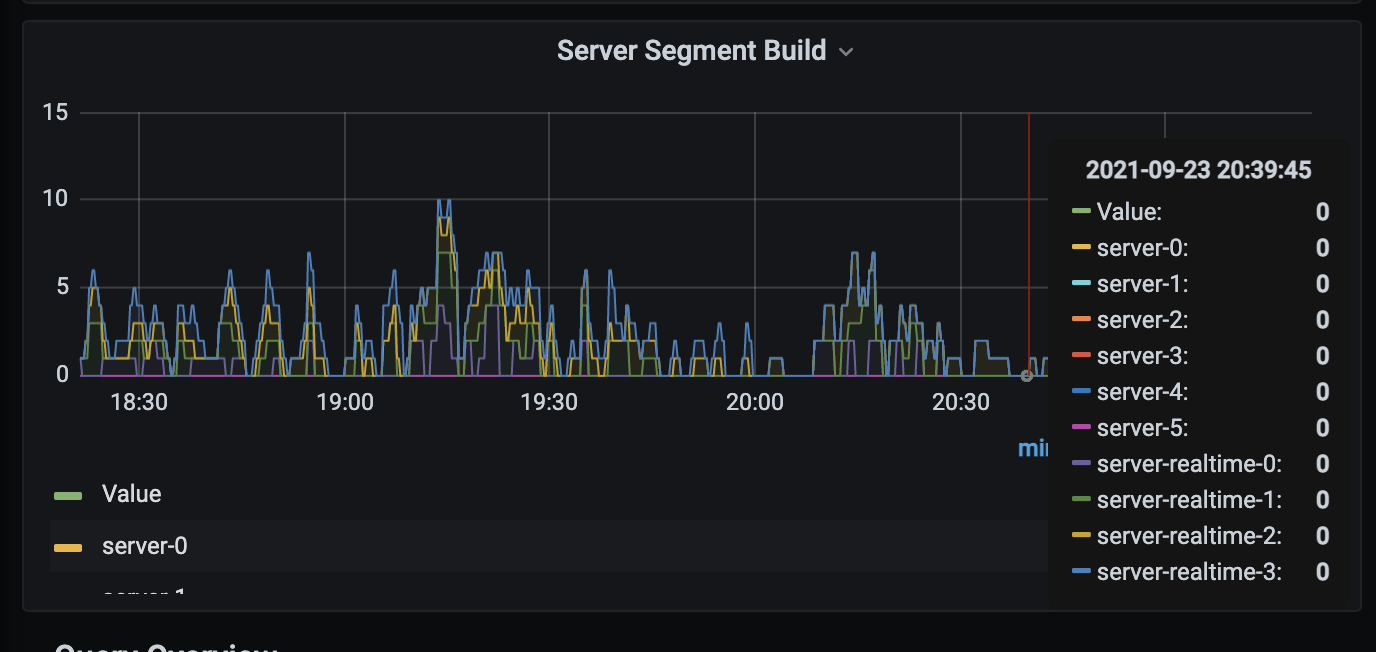This screenshot has width=1376, height=652.
Task: Click the green Value legend color swatch
Action: coord(67,495)
